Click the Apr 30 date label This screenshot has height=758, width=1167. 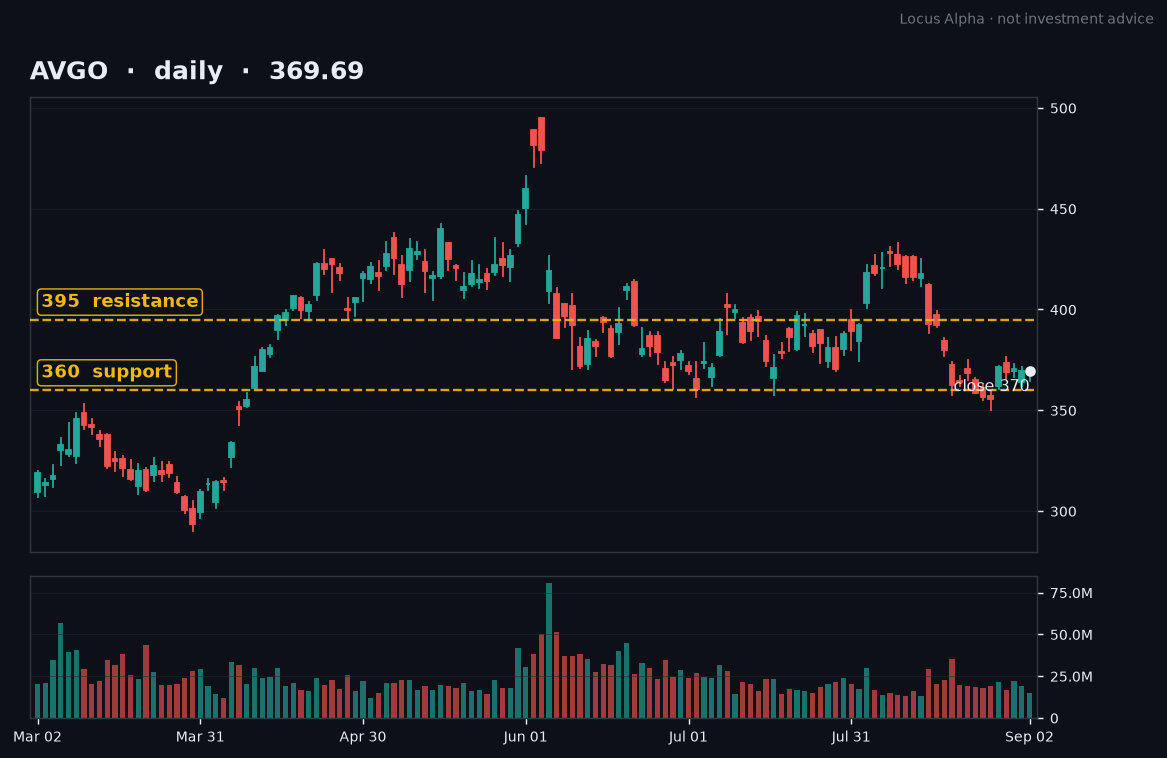(x=362, y=737)
